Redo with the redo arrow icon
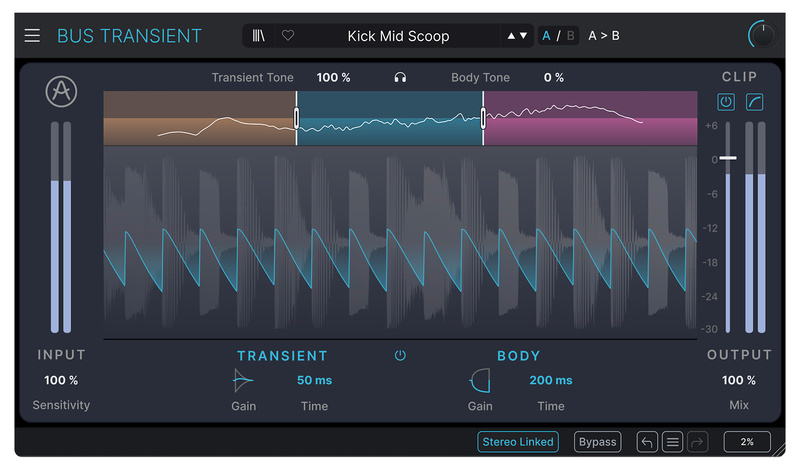The height and width of the screenshot is (469, 800). [697, 442]
